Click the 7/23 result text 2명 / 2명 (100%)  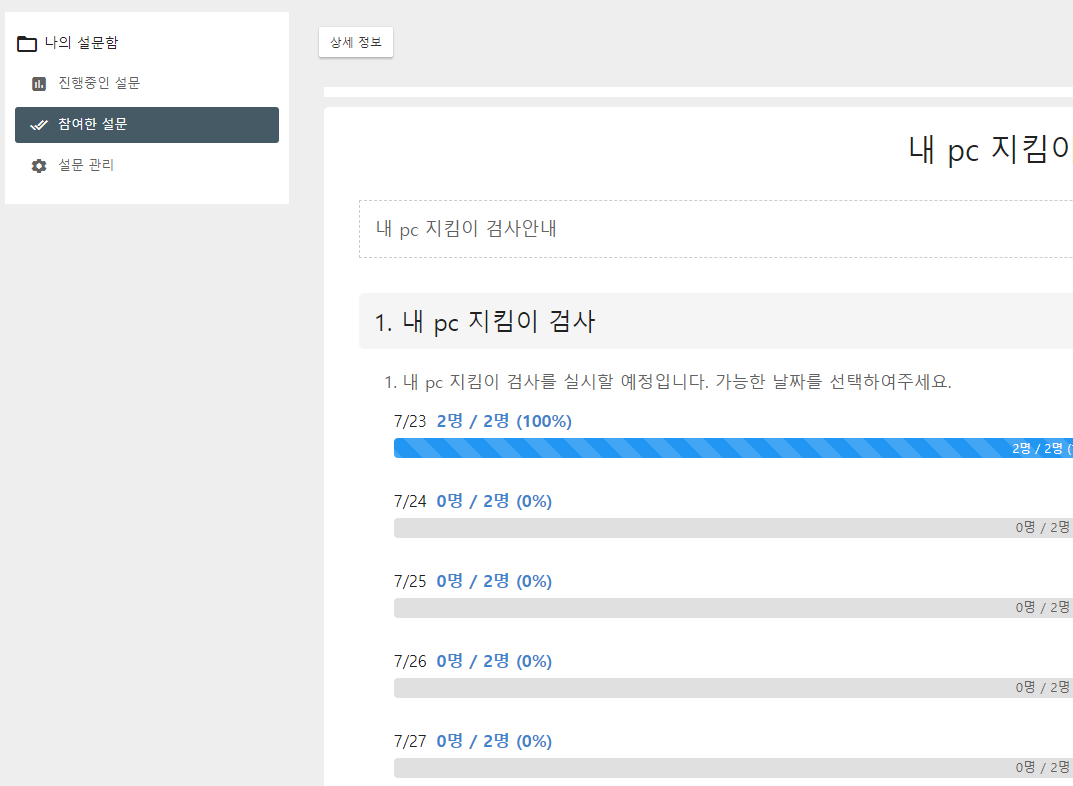[x=504, y=421]
